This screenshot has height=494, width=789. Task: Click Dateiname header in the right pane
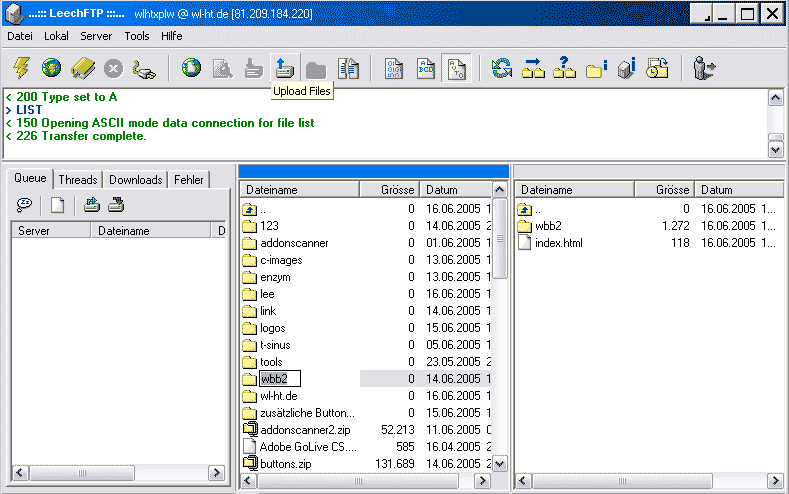pos(575,190)
